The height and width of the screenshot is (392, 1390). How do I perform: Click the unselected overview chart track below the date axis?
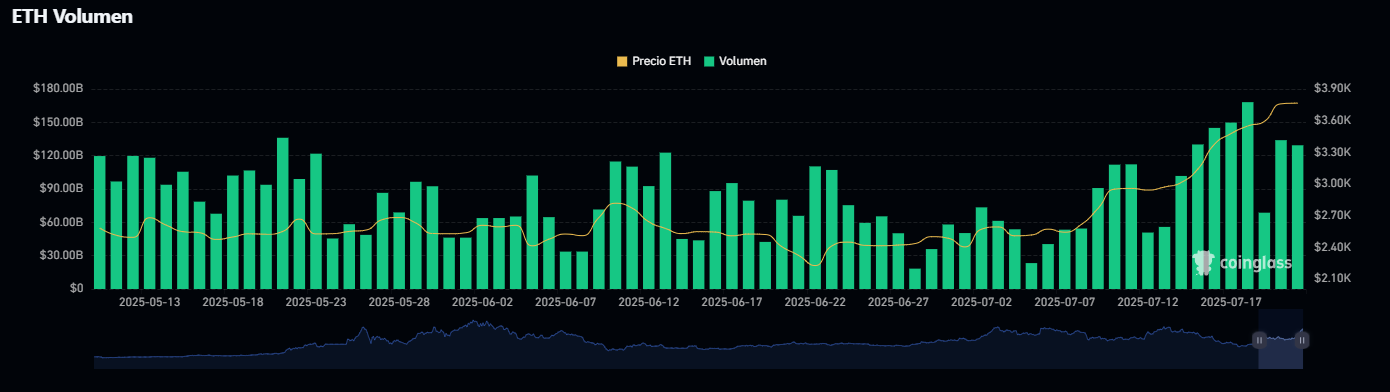pos(675,340)
